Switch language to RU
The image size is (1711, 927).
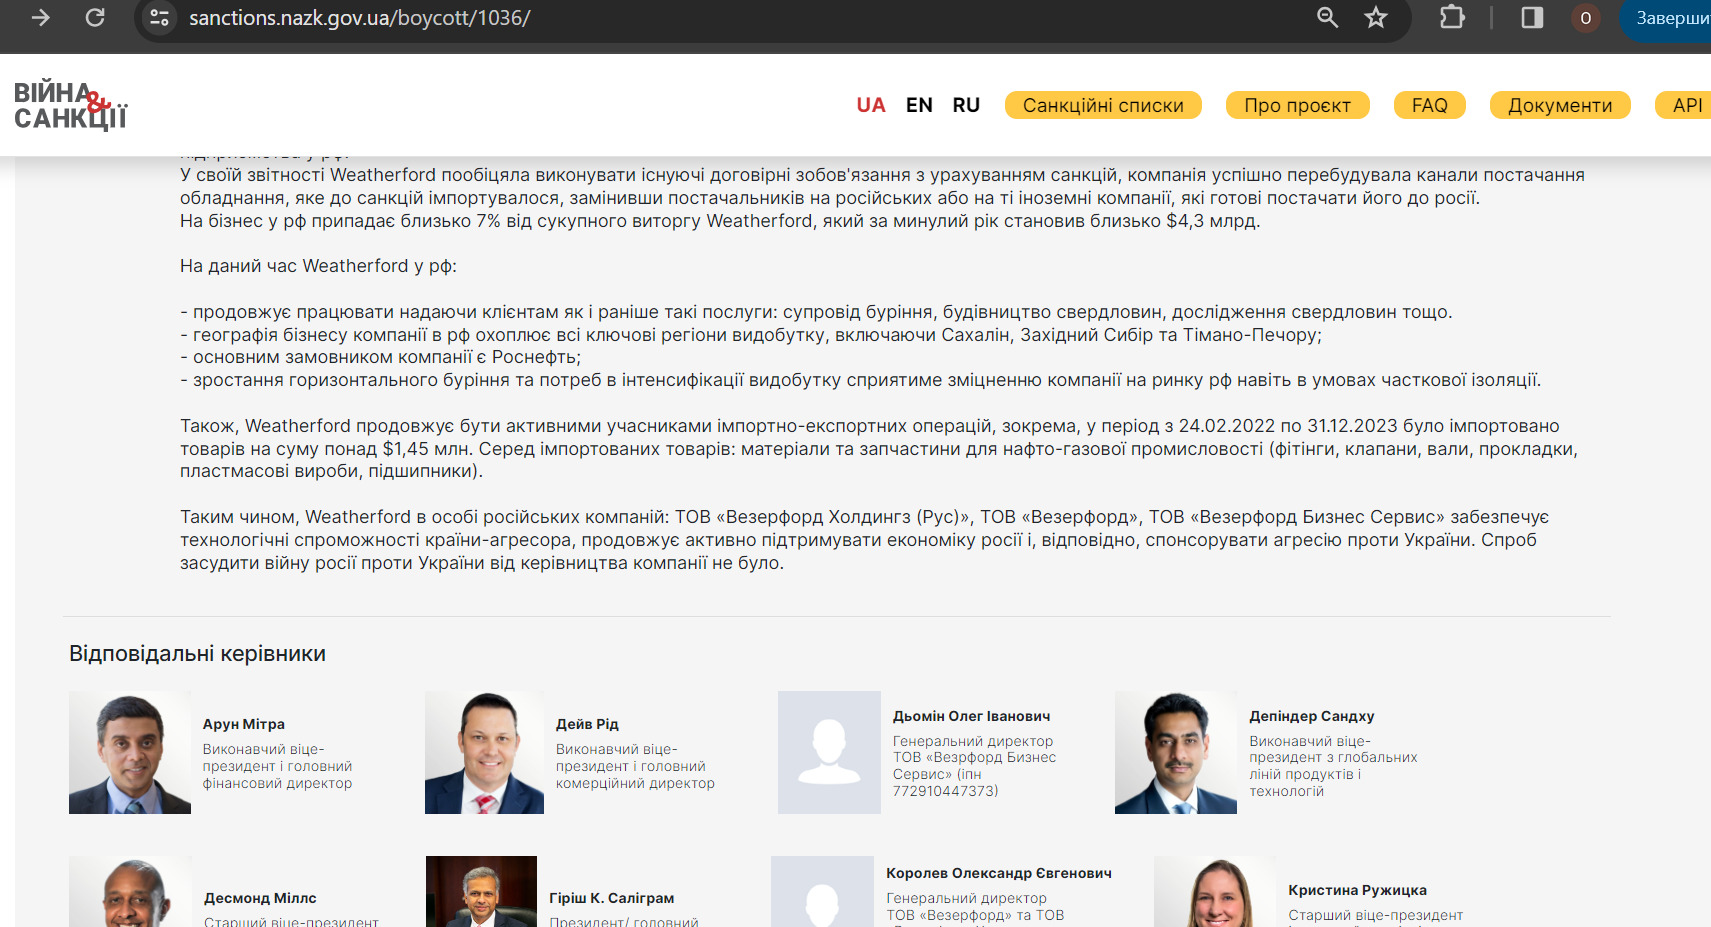(966, 105)
